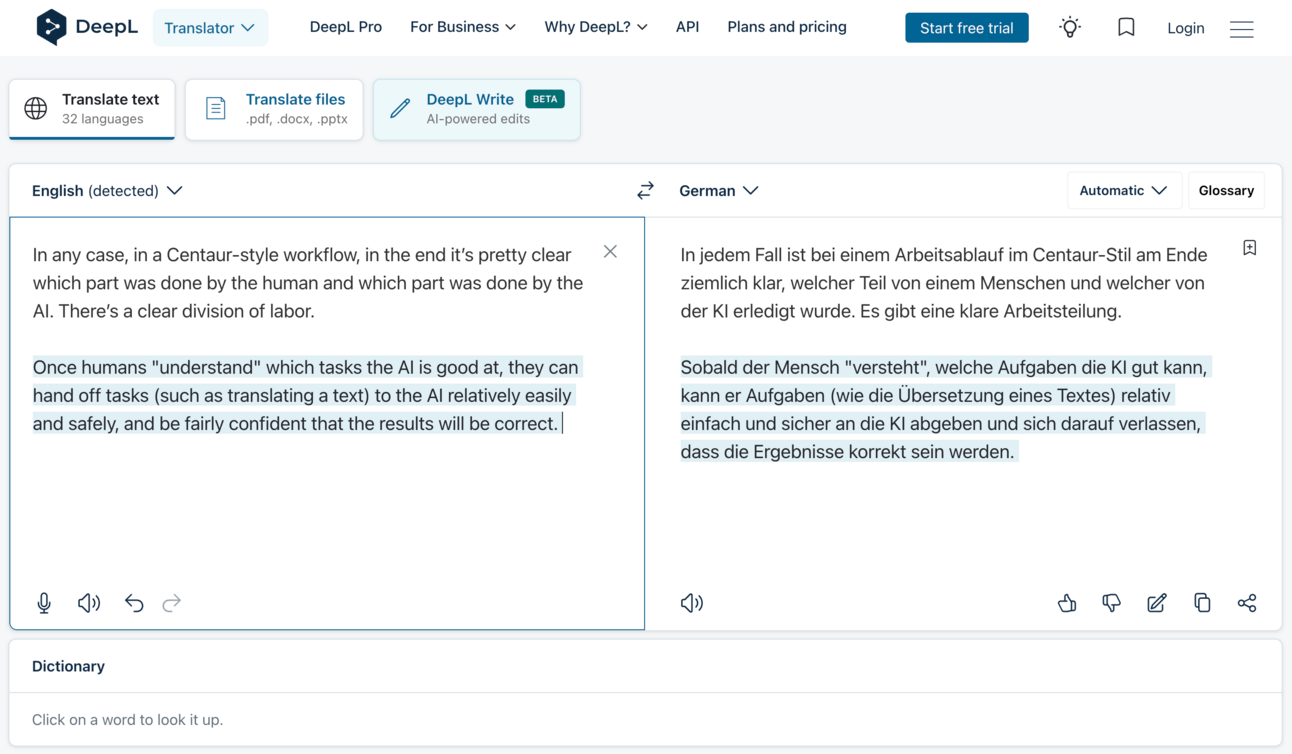
Task: Open the Glossary
Action: (x=1226, y=190)
